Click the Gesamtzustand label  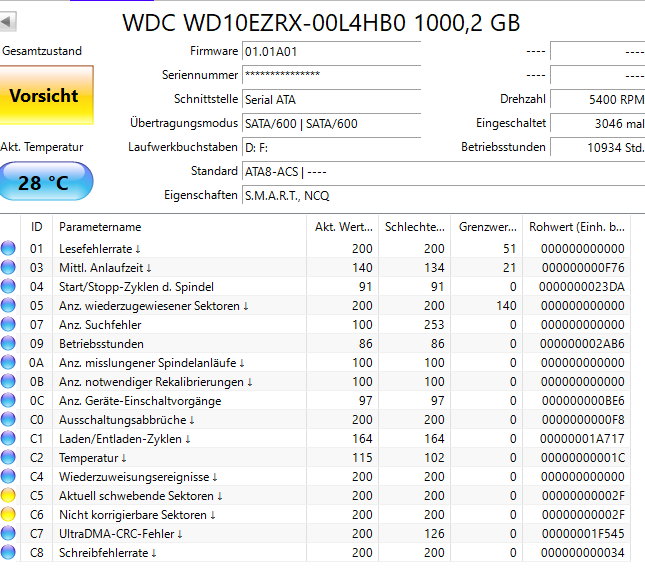coord(42,51)
